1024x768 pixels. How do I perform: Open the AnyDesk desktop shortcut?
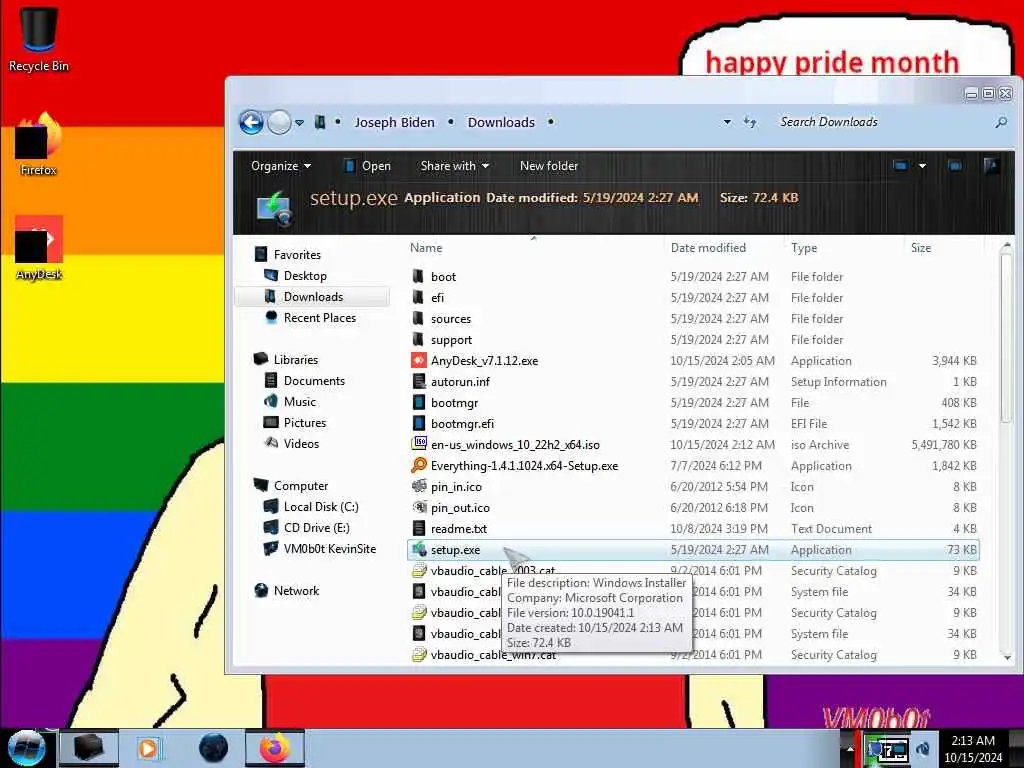pyautogui.click(x=39, y=248)
